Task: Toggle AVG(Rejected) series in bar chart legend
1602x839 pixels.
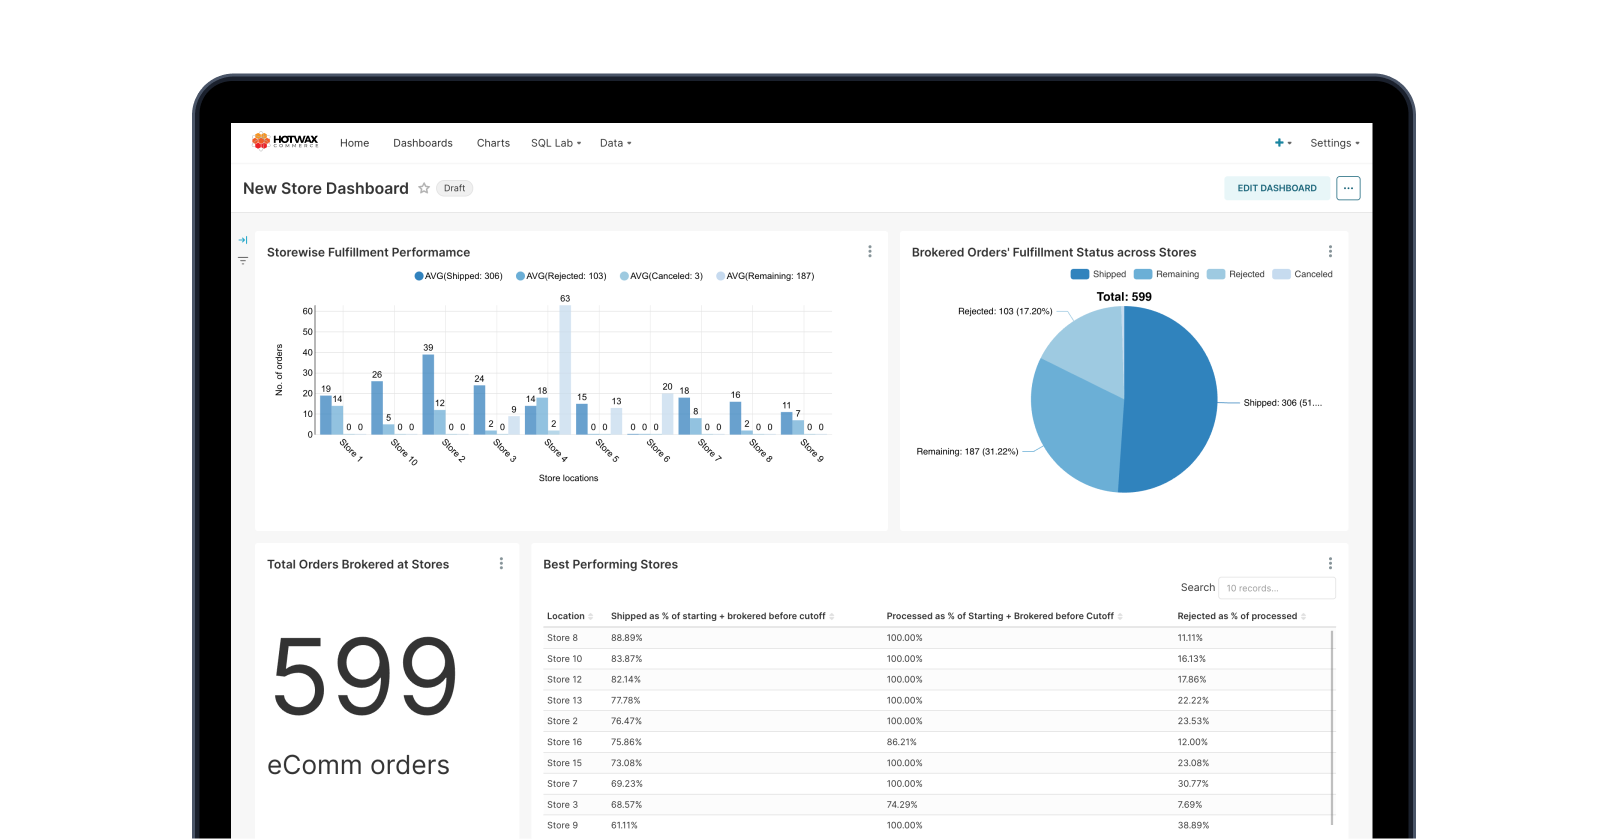Action: point(561,276)
